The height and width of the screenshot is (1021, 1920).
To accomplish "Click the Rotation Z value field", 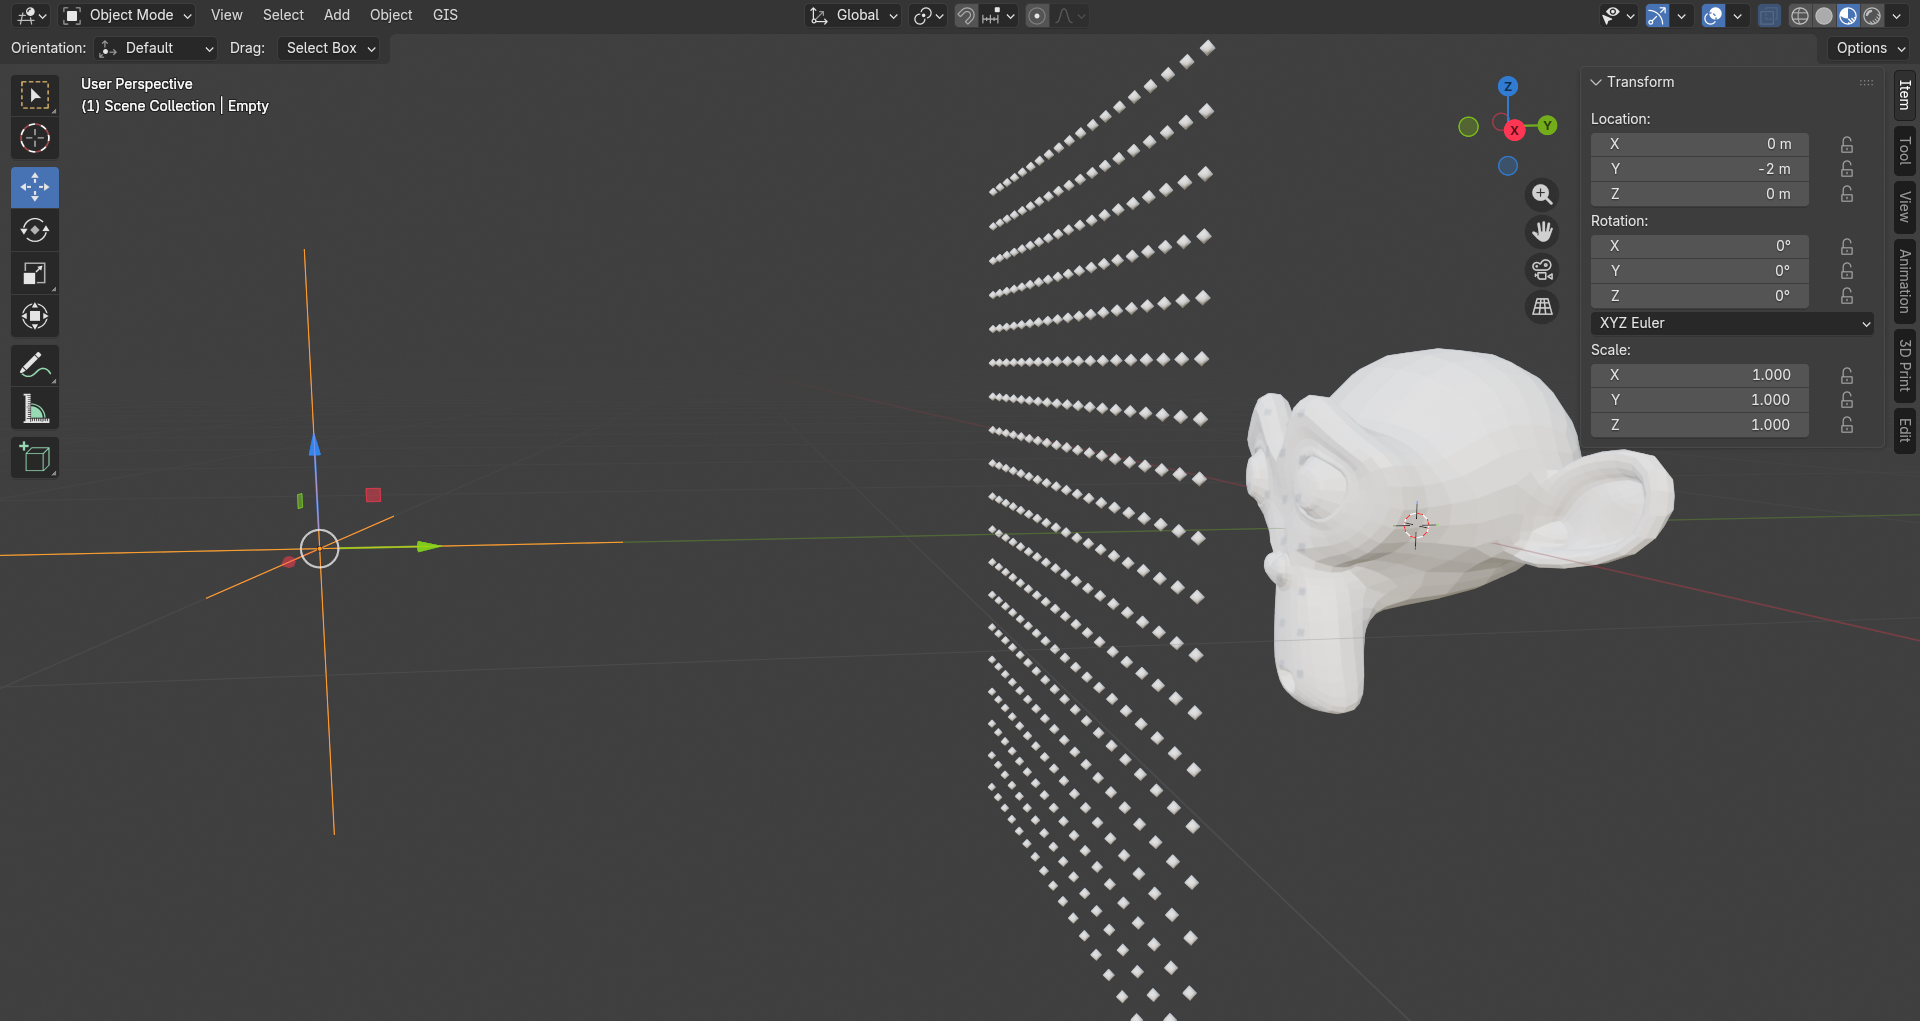I will (x=1700, y=296).
